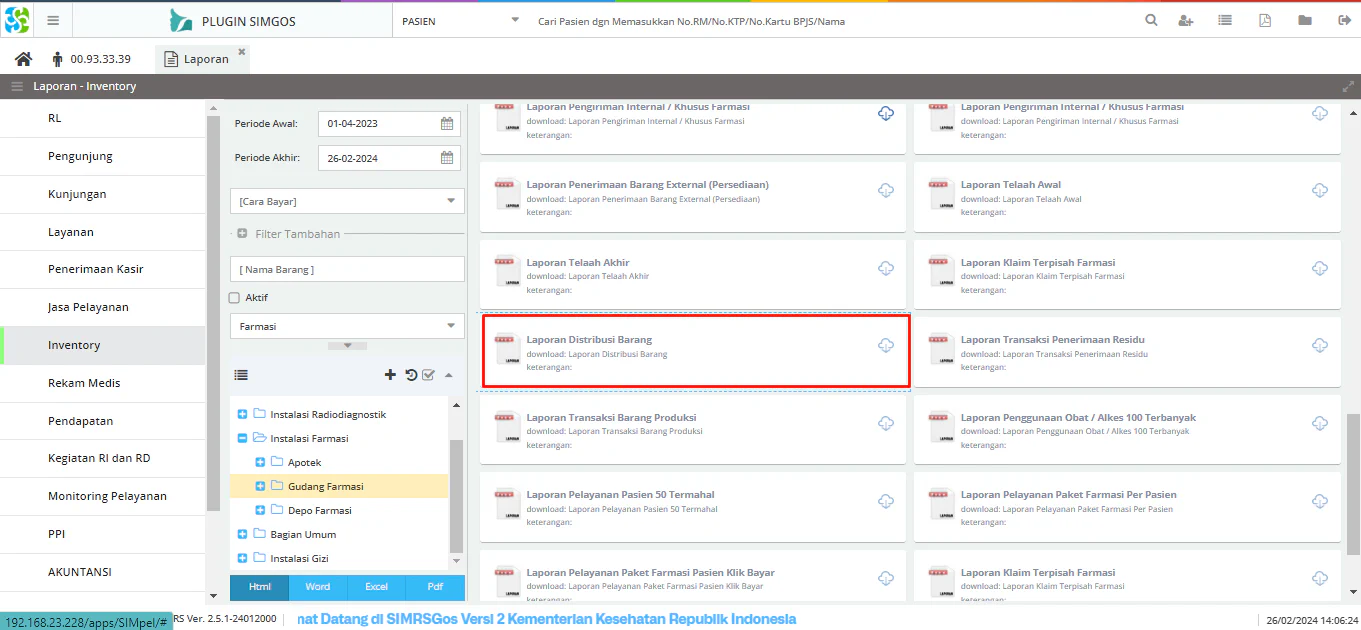The width and height of the screenshot is (1361, 630).
Task: Click the add patient user-plus icon
Action: click(1186, 20)
